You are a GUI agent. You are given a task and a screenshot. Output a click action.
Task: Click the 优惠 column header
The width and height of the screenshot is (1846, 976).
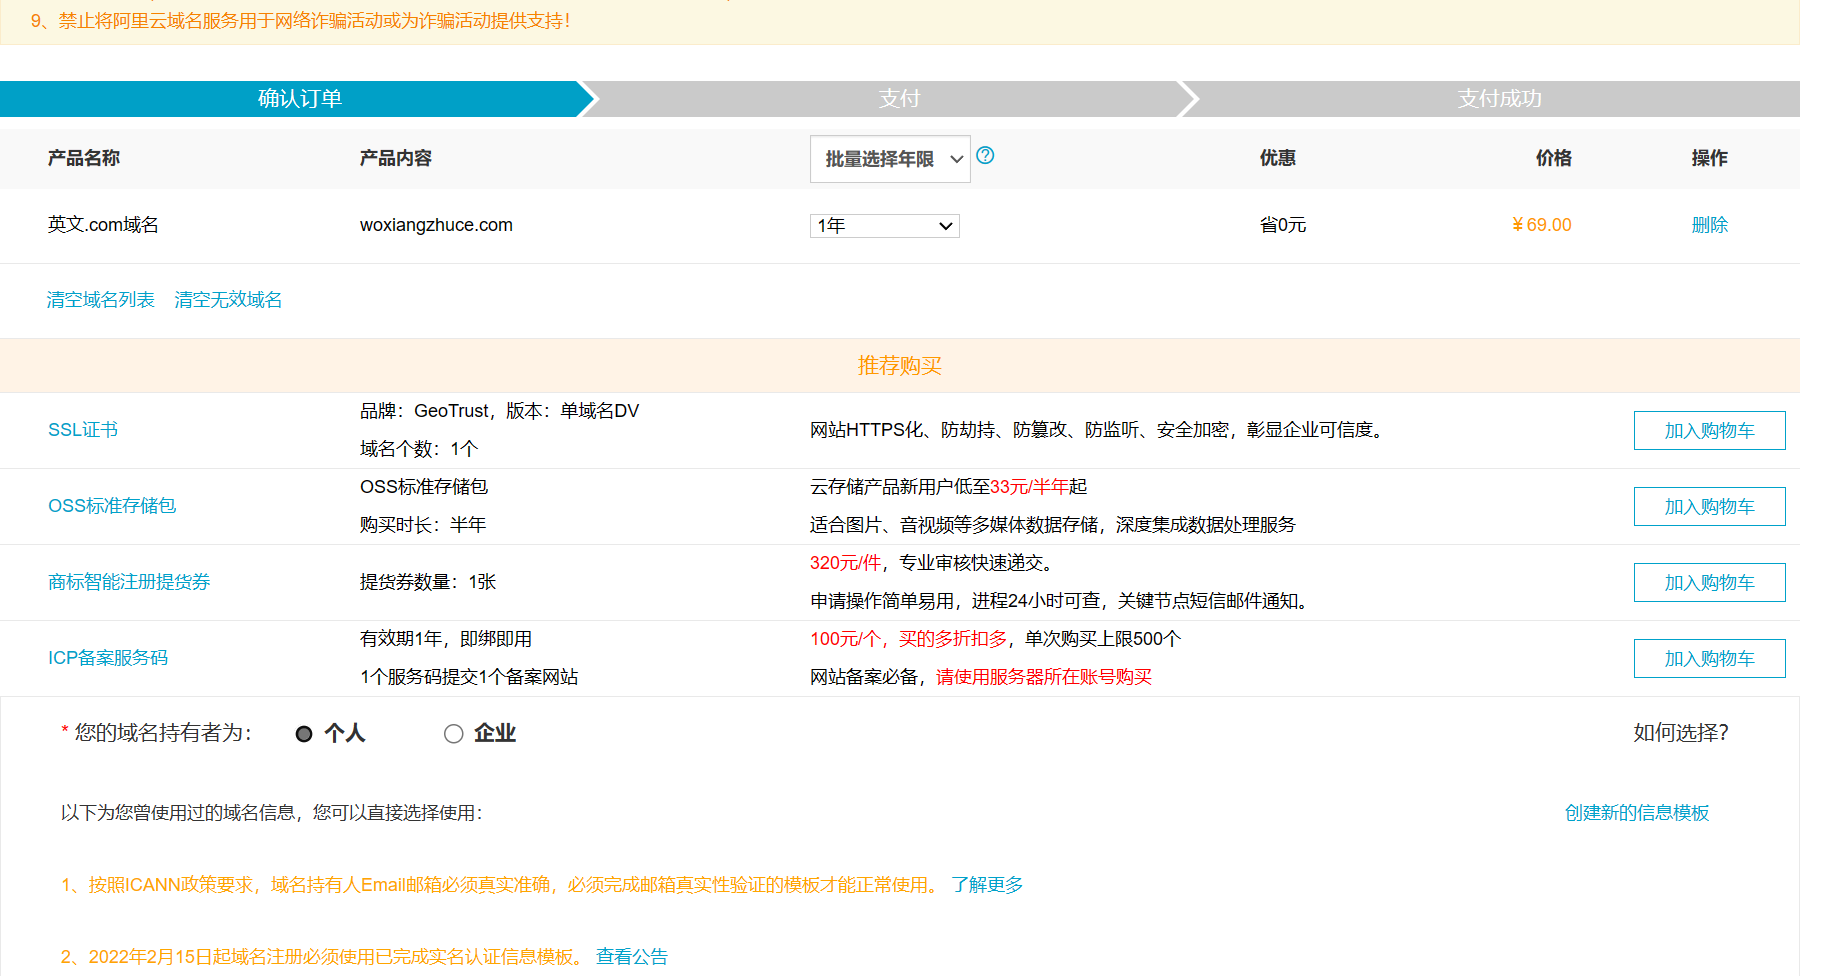tap(1278, 158)
